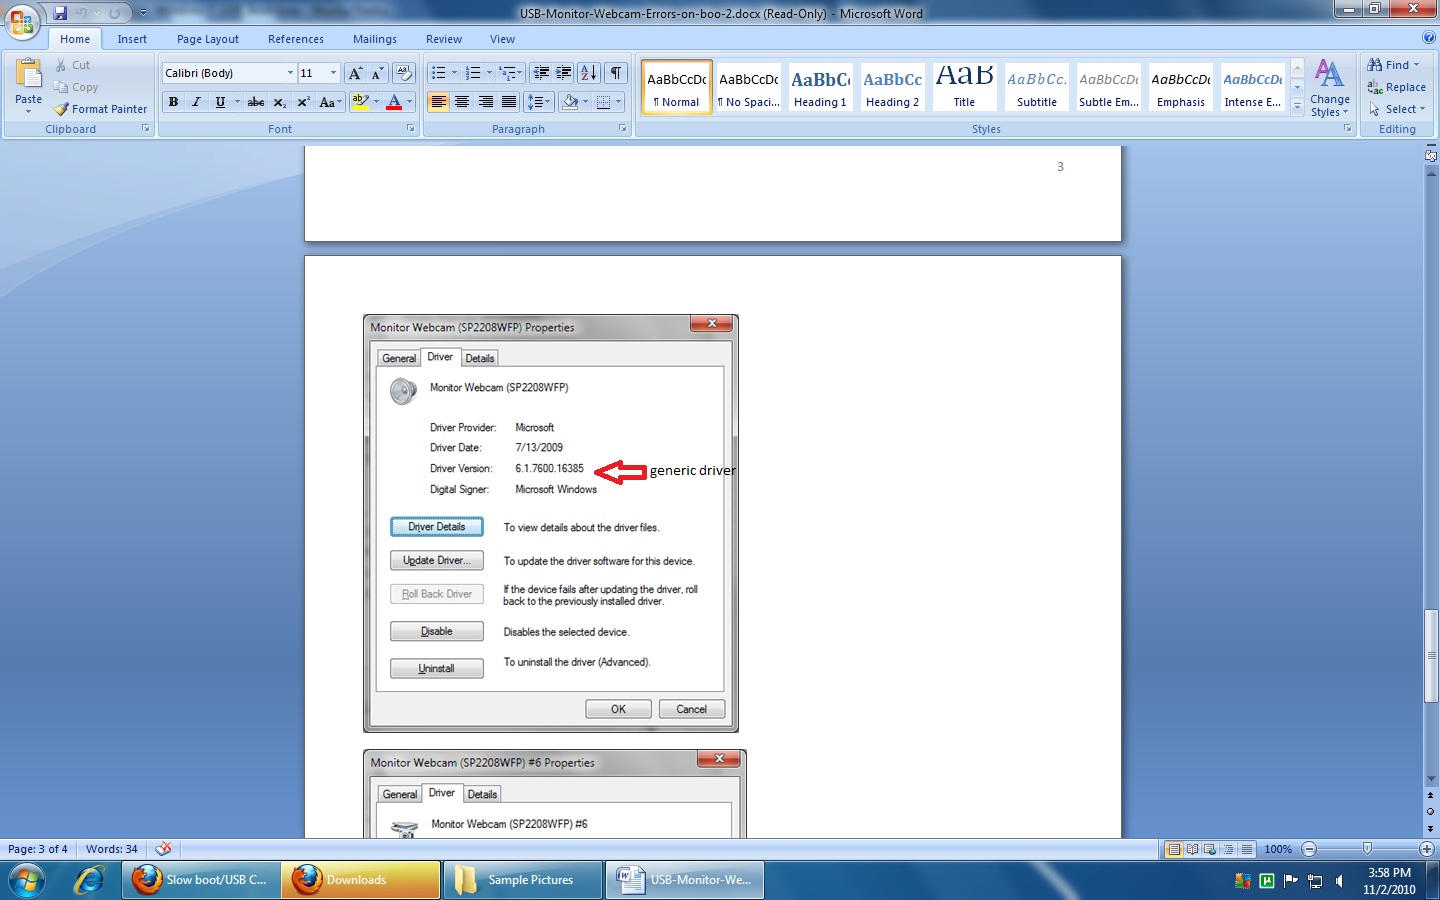This screenshot has width=1440, height=900.
Task: Sort text with the A-Z icon
Action: point(589,73)
